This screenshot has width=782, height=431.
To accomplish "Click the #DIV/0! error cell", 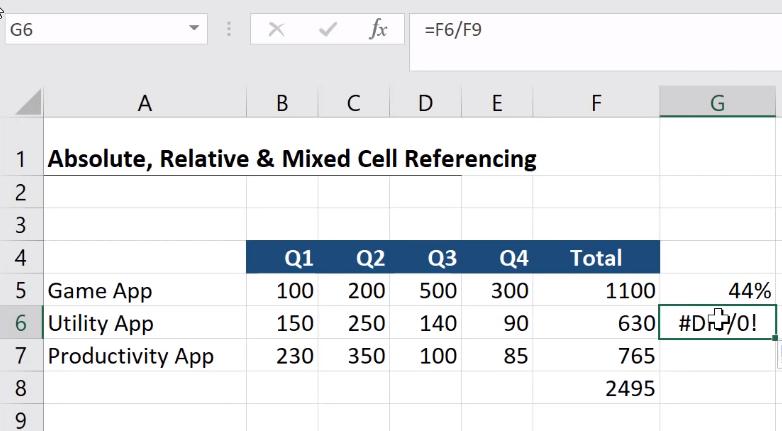I will coord(718,323).
